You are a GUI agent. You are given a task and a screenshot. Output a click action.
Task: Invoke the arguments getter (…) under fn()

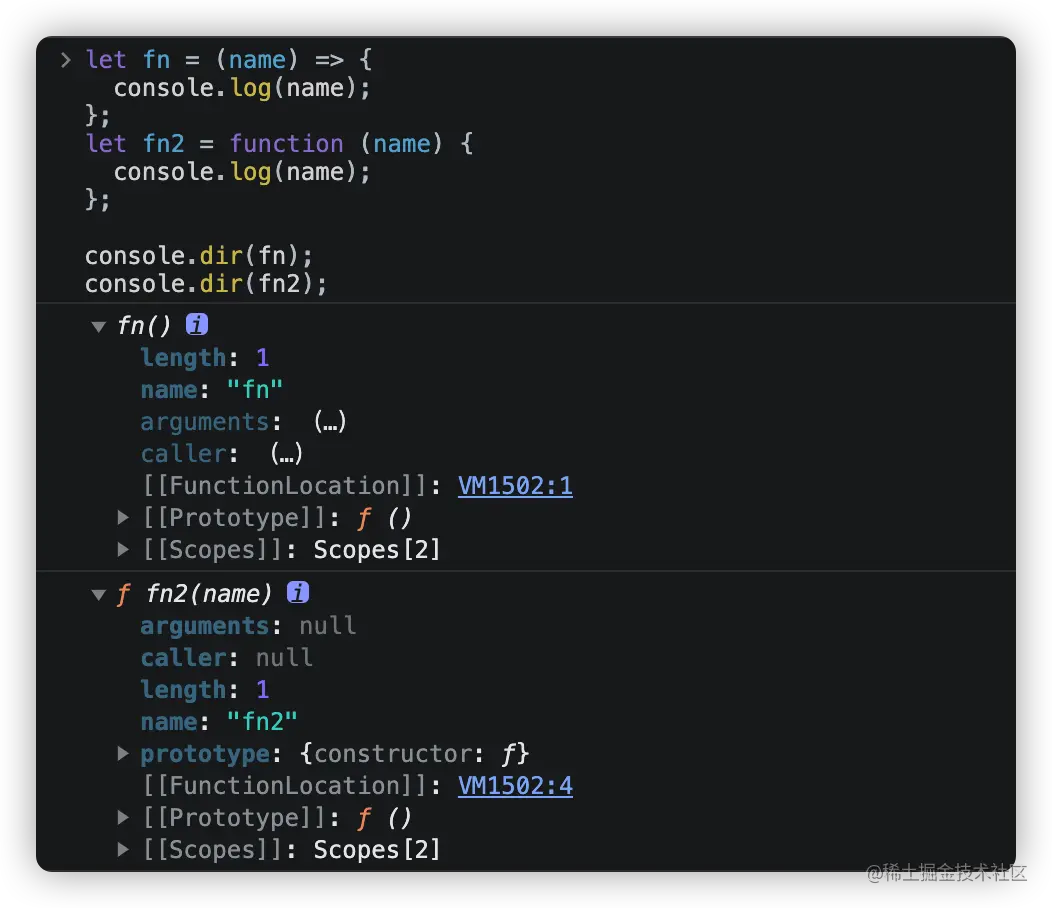coord(330,422)
